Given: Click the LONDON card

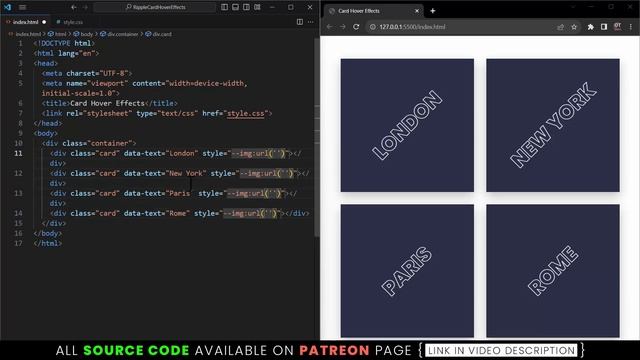Looking at the screenshot, I should click(407, 125).
